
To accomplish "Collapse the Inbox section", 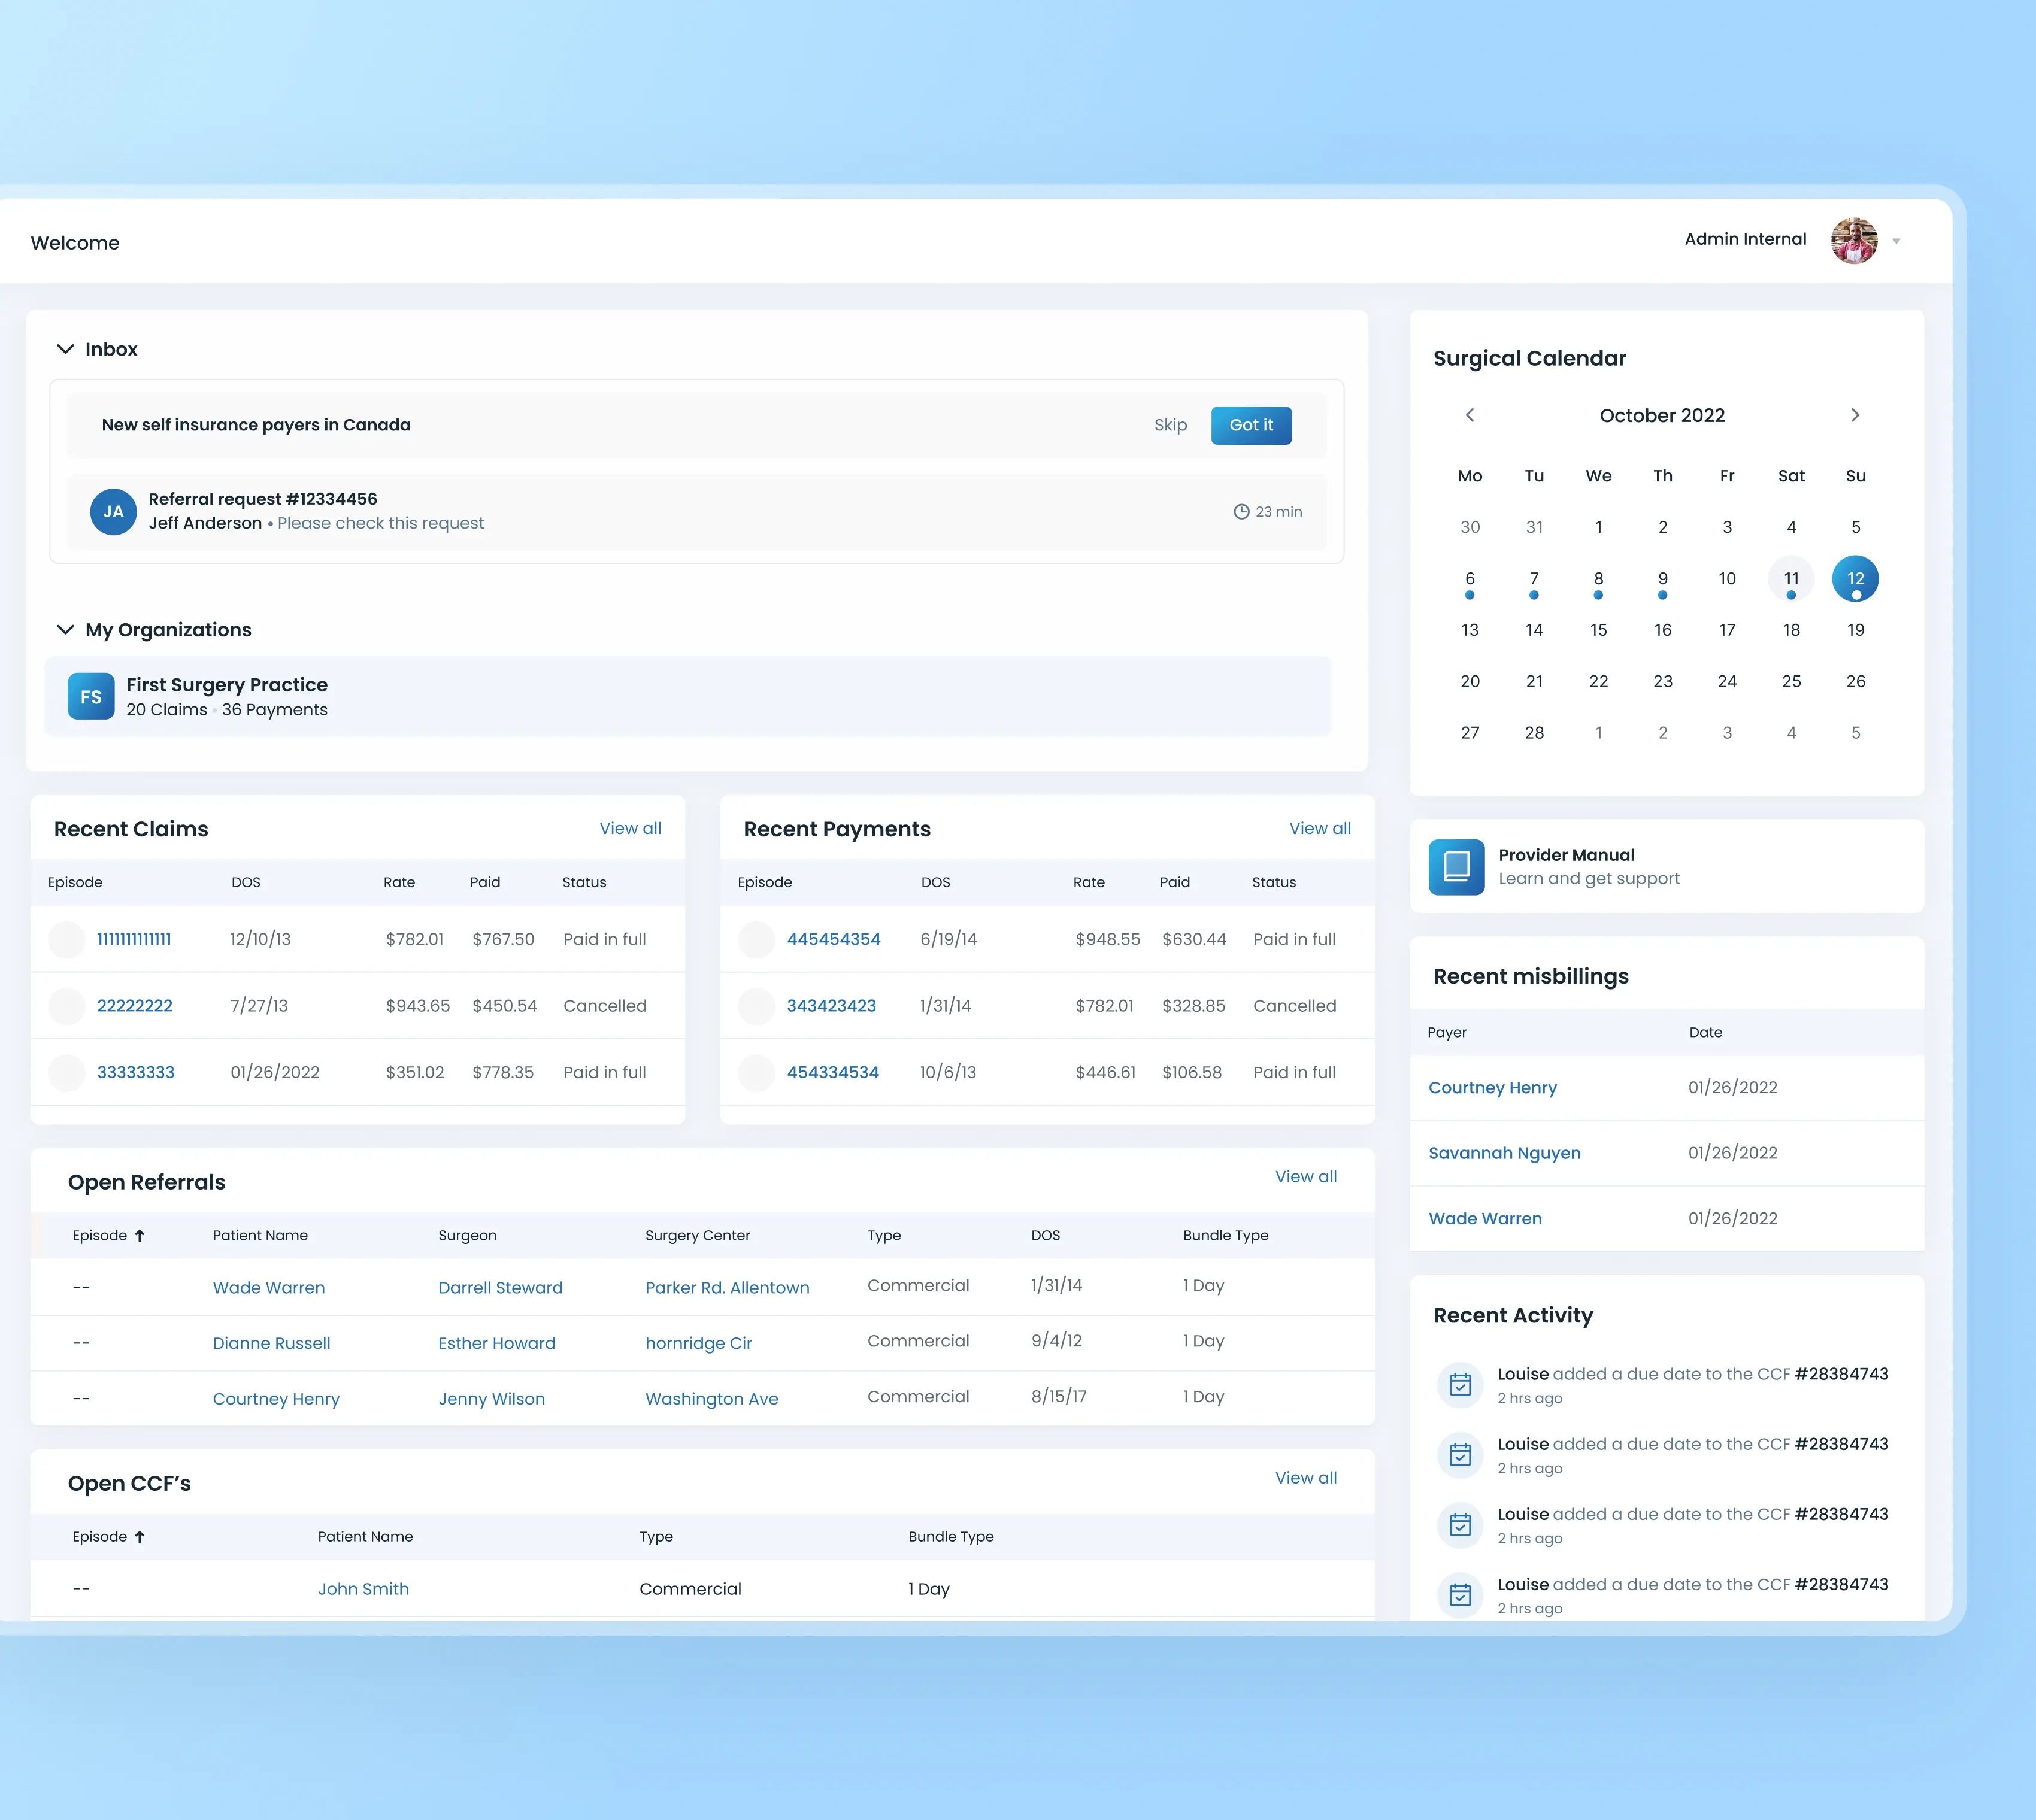I will coord(65,349).
